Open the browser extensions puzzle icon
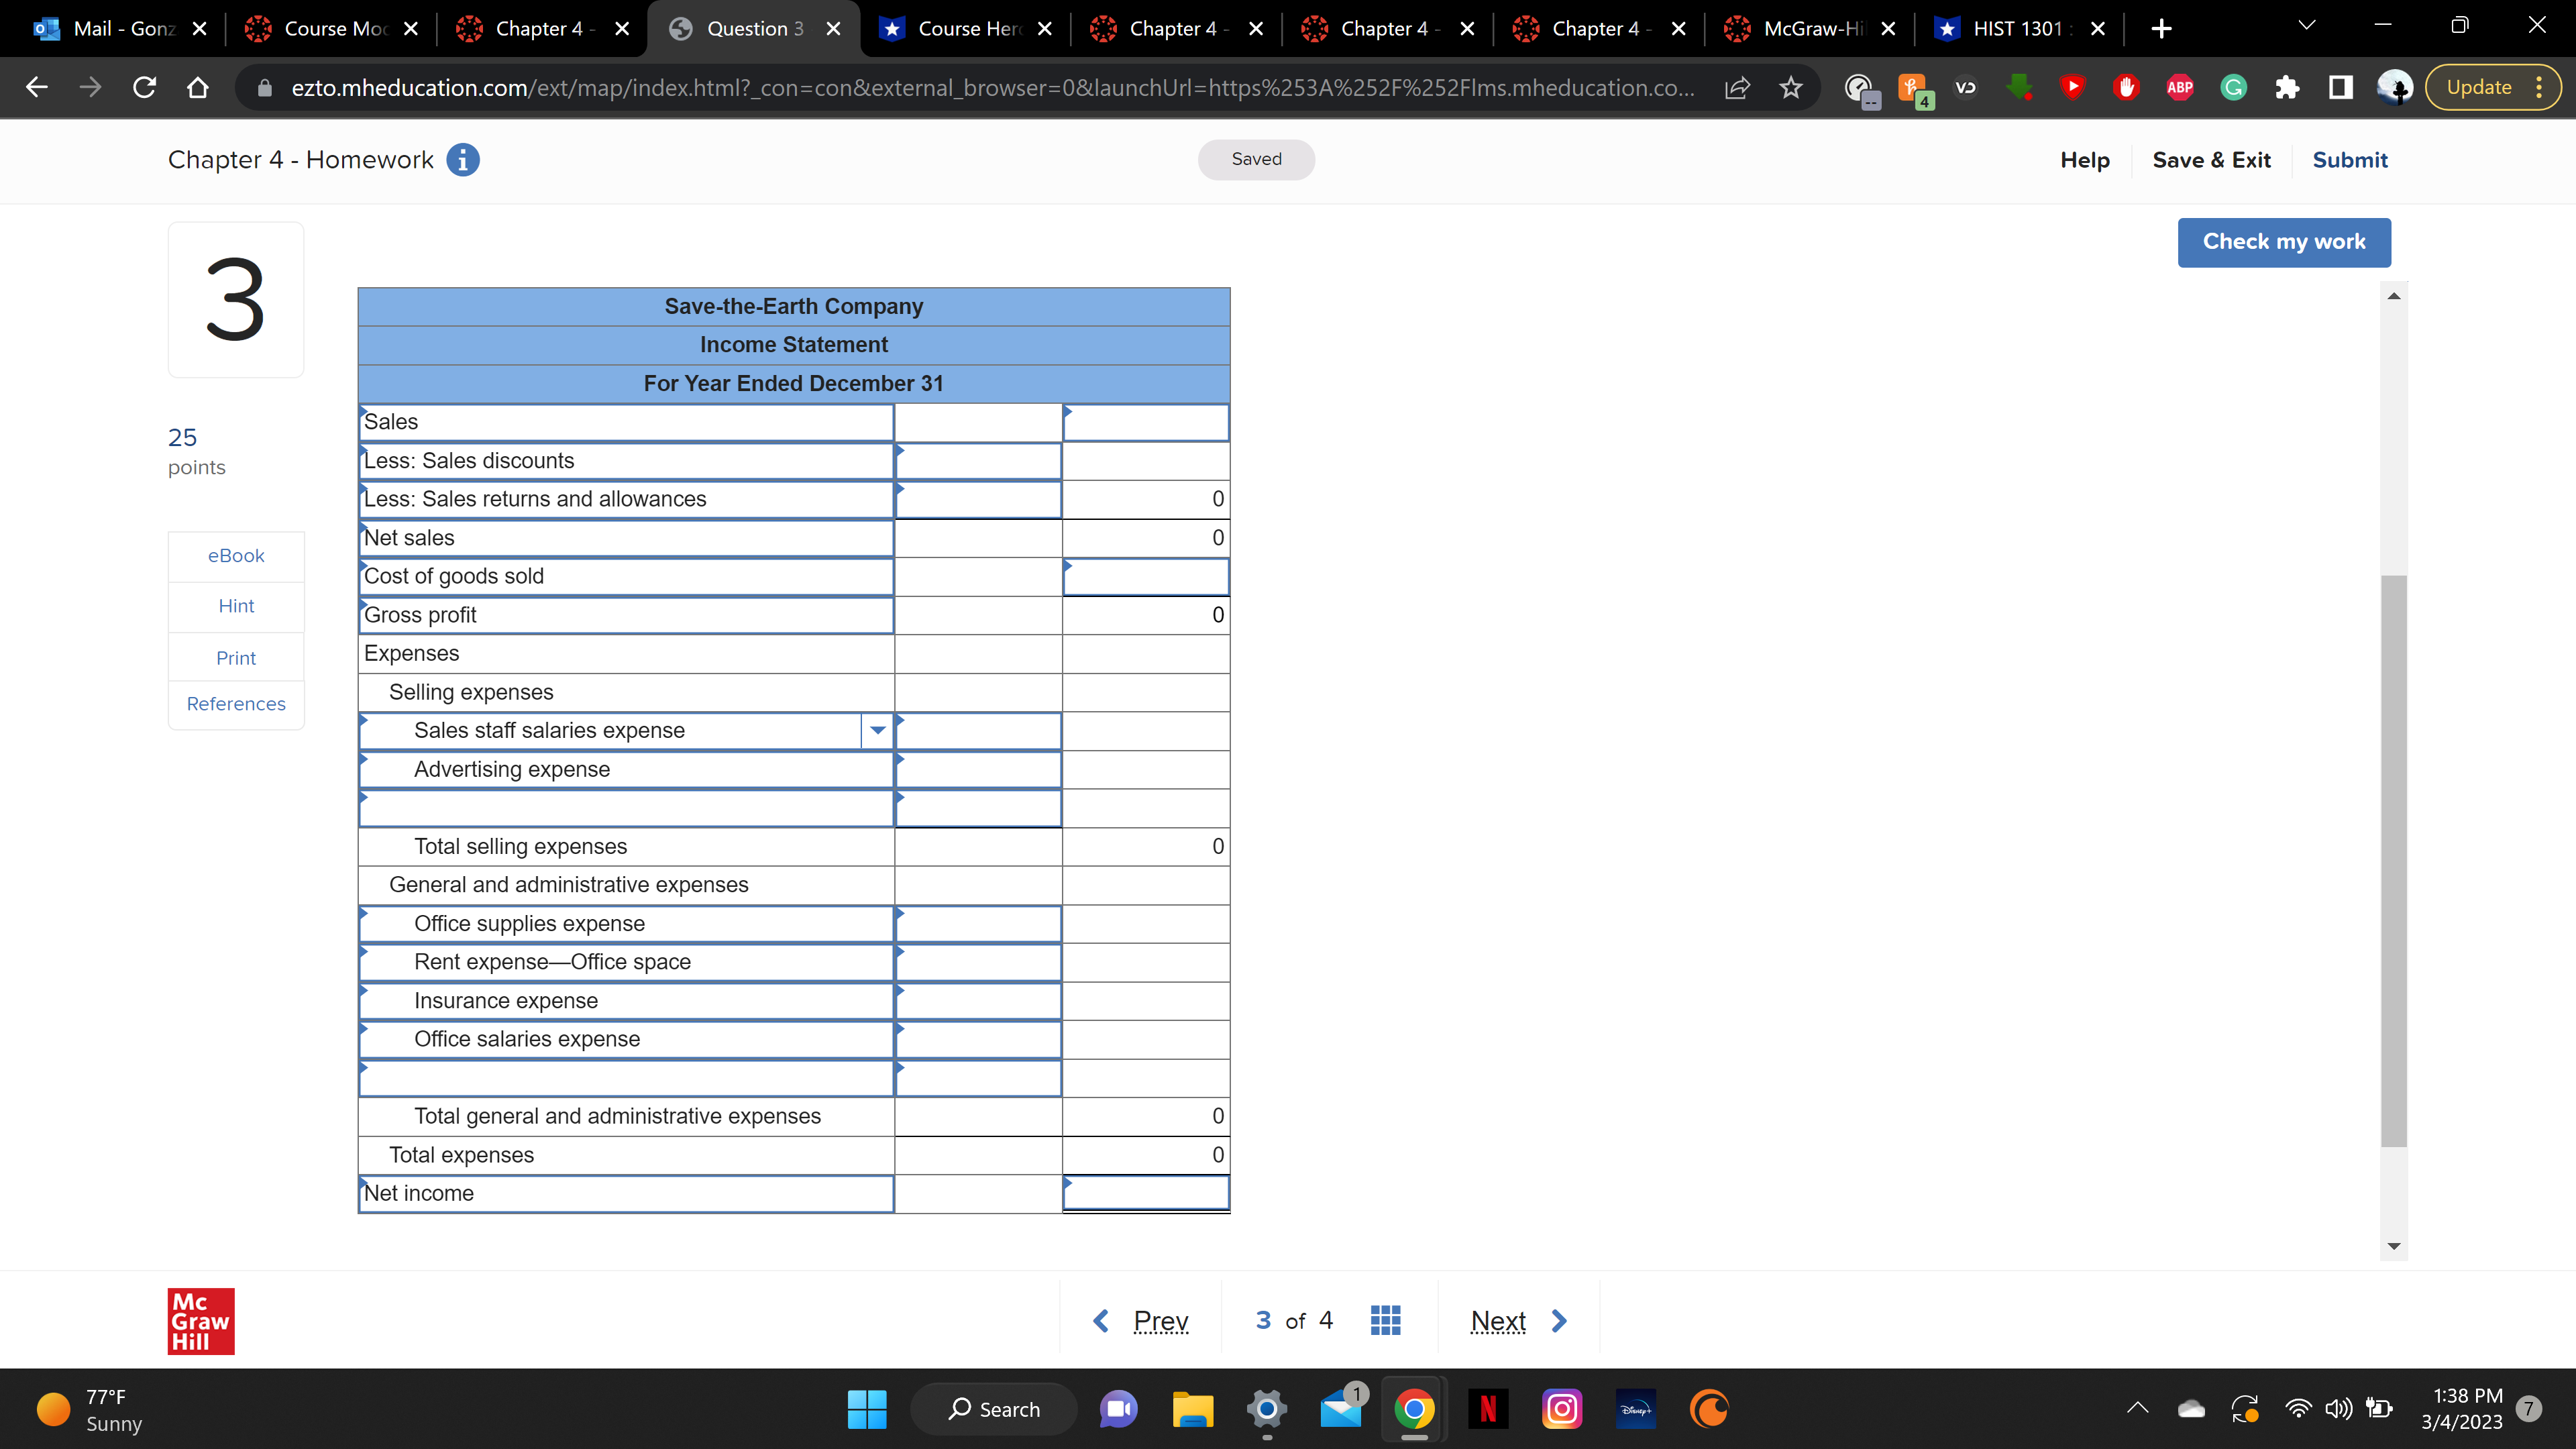 click(x=2287, y=87)
